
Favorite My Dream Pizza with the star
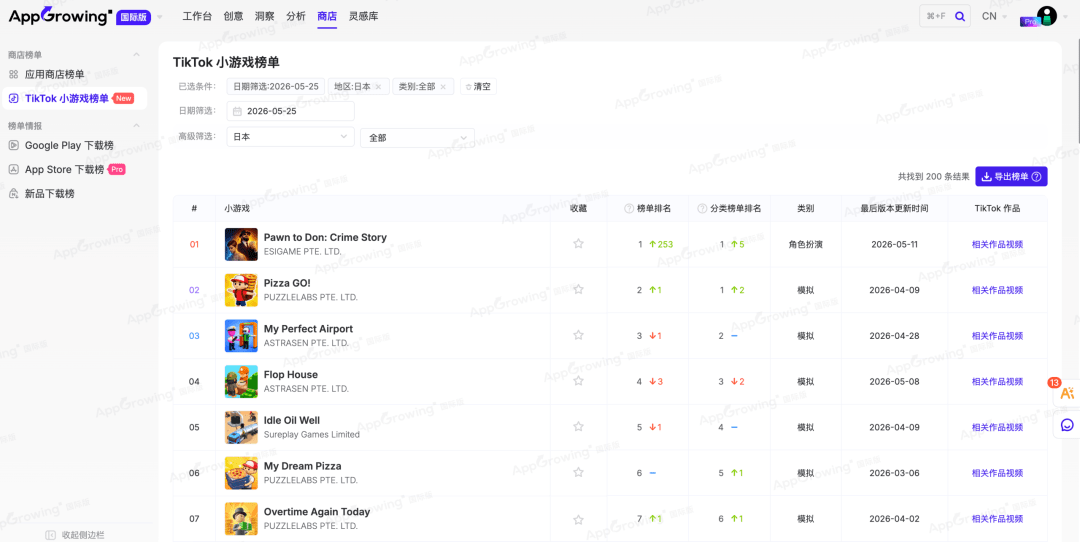click(x=579, y=472)
